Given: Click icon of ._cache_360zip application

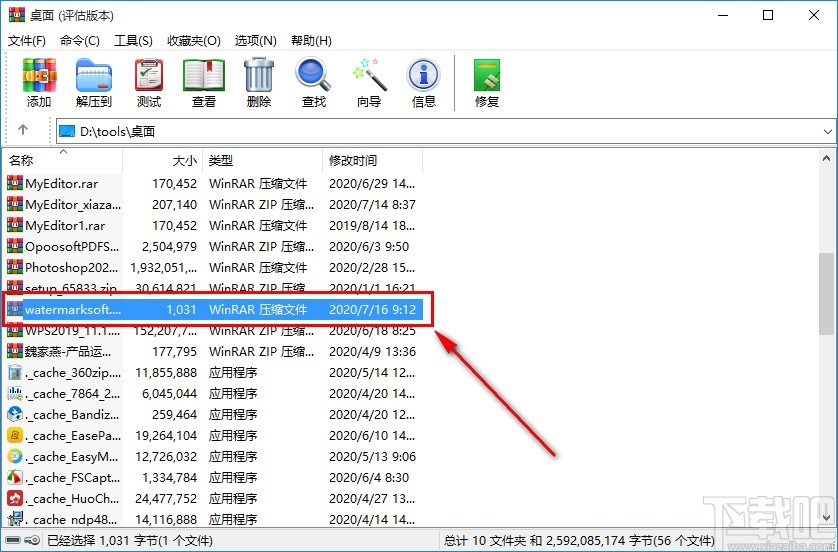Looking at the screenshot, I should [15, 372].
